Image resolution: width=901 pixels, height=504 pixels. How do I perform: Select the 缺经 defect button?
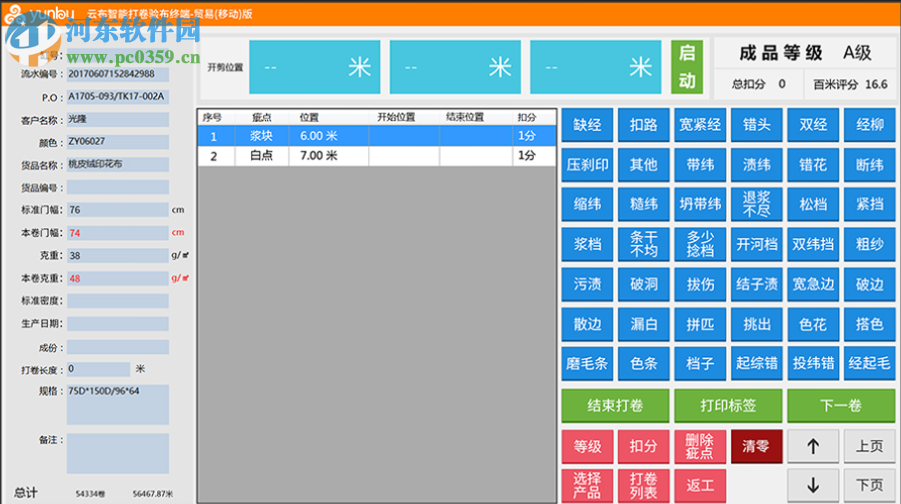click(587, 125)
